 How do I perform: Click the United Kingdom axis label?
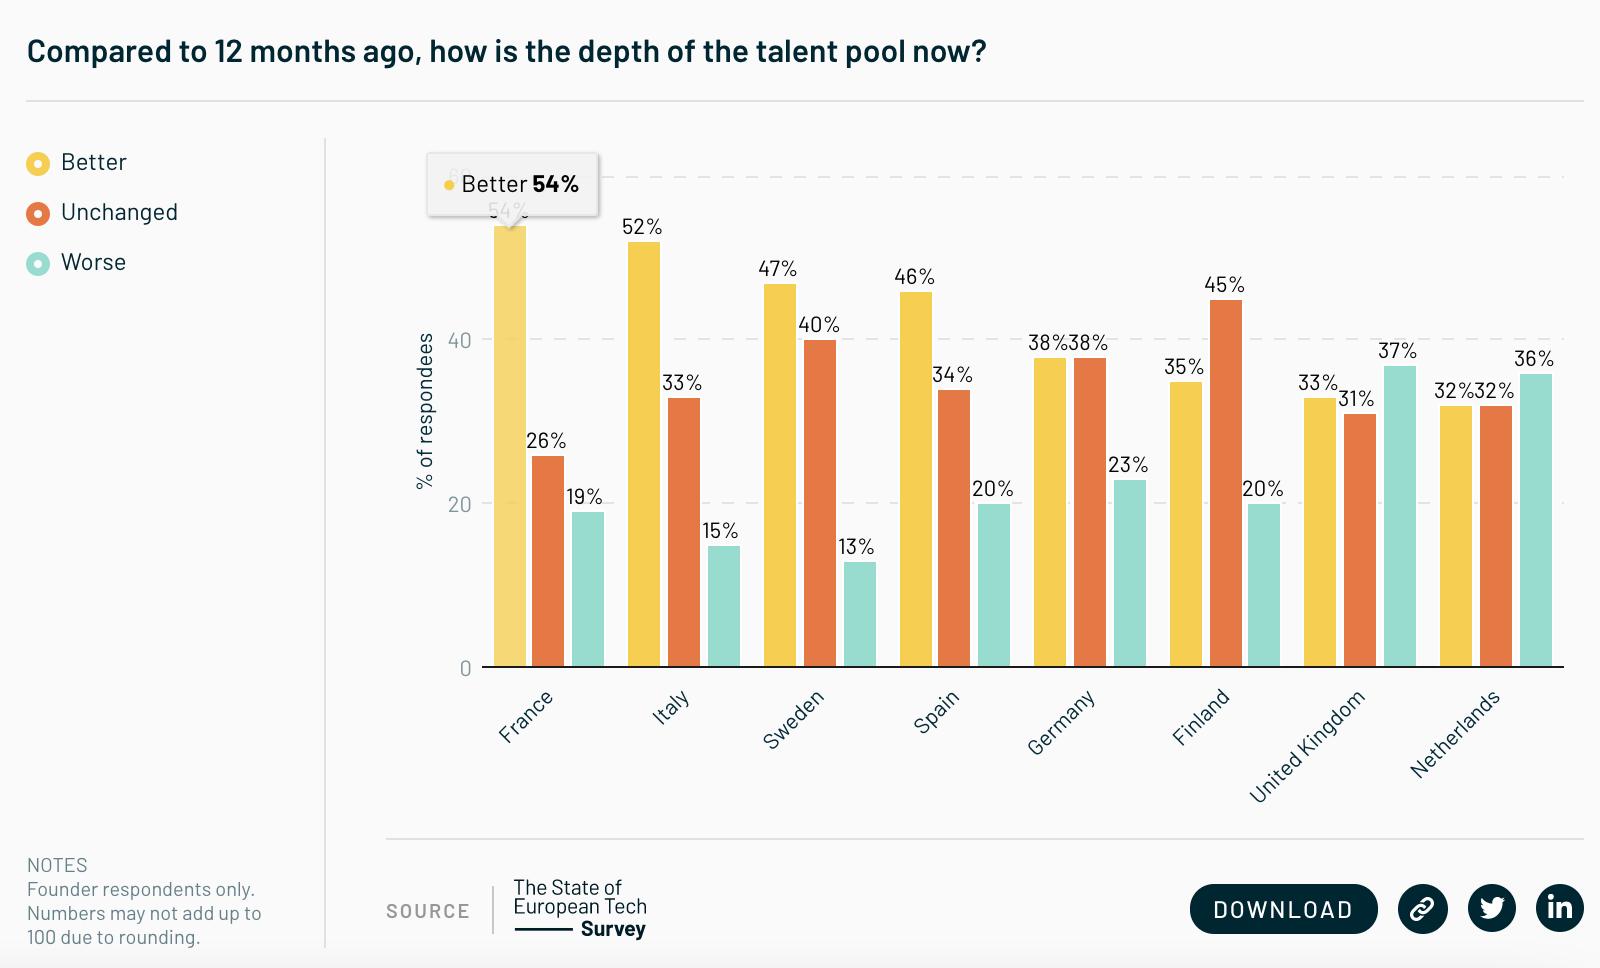click(1307, 746)
